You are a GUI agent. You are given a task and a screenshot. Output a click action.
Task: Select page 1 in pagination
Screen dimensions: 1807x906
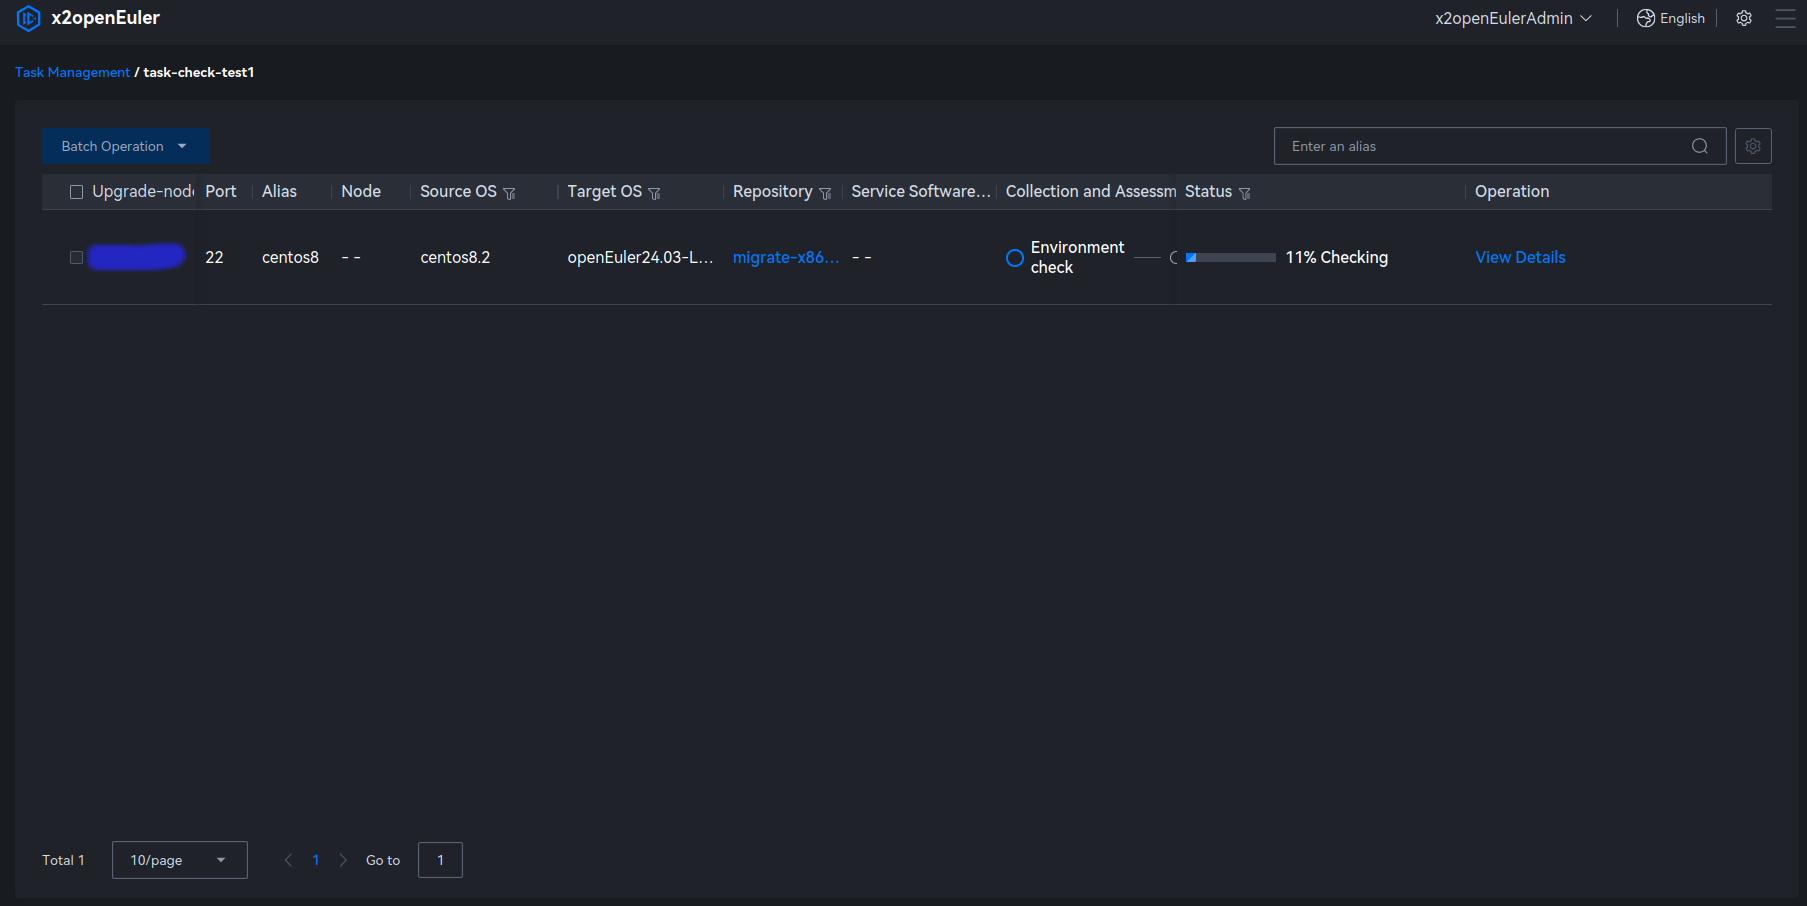316,860
